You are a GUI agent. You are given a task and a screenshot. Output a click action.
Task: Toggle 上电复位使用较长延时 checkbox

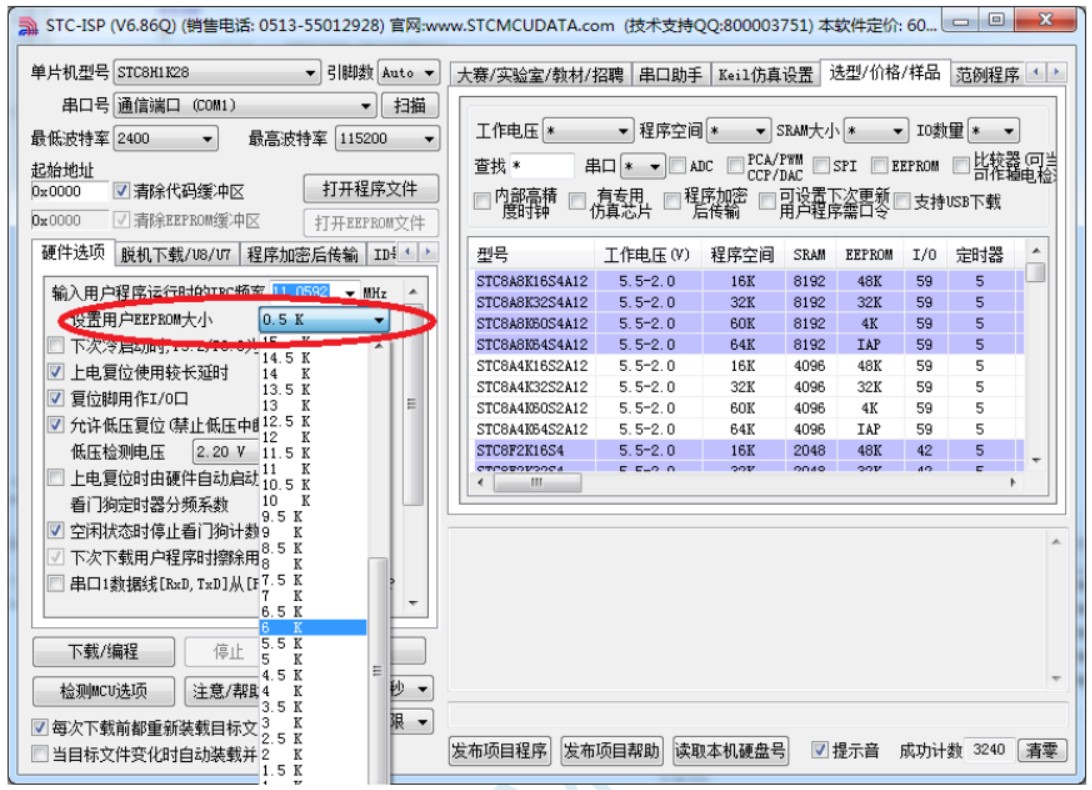coord(56,372)
